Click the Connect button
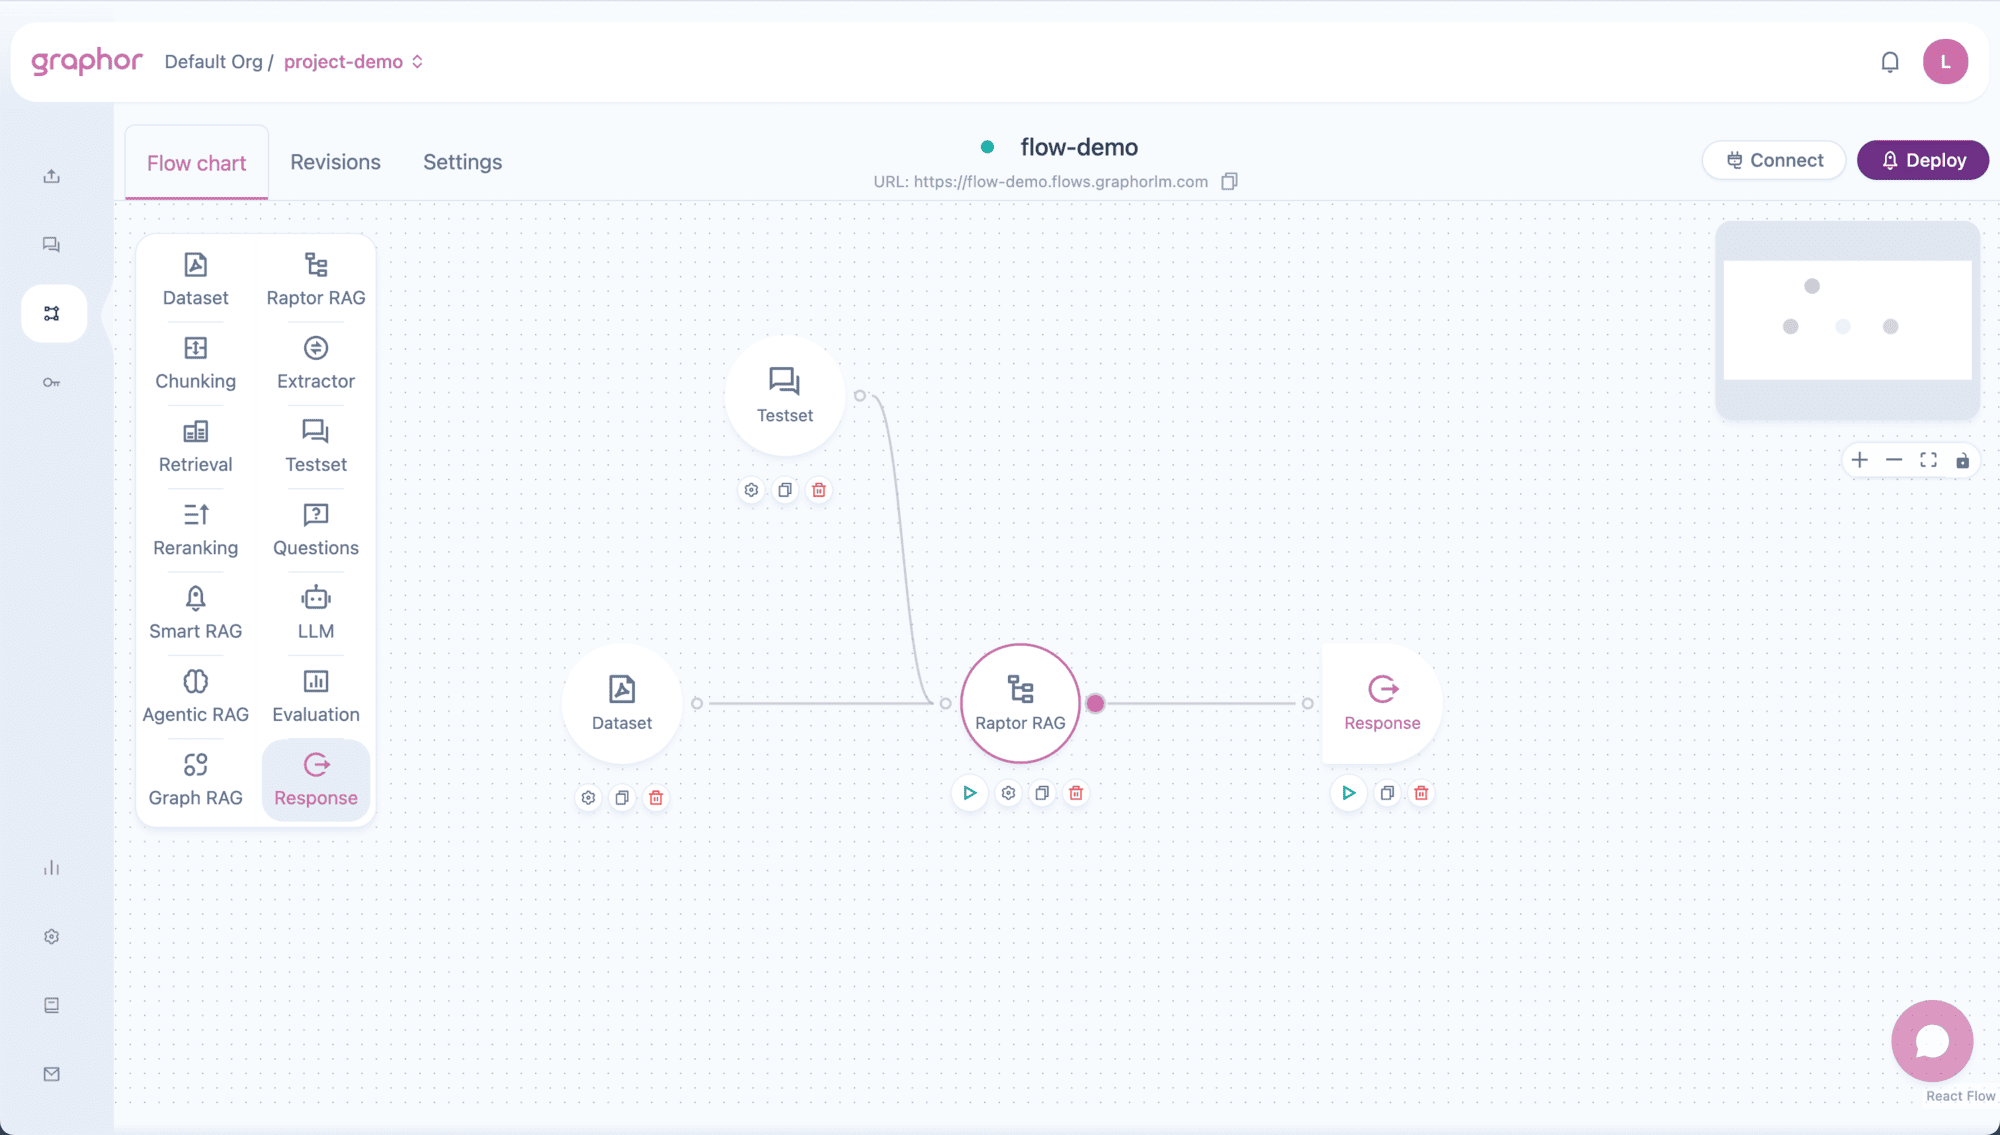This screenshot has height=1135, width=2000. point(1774,160)
